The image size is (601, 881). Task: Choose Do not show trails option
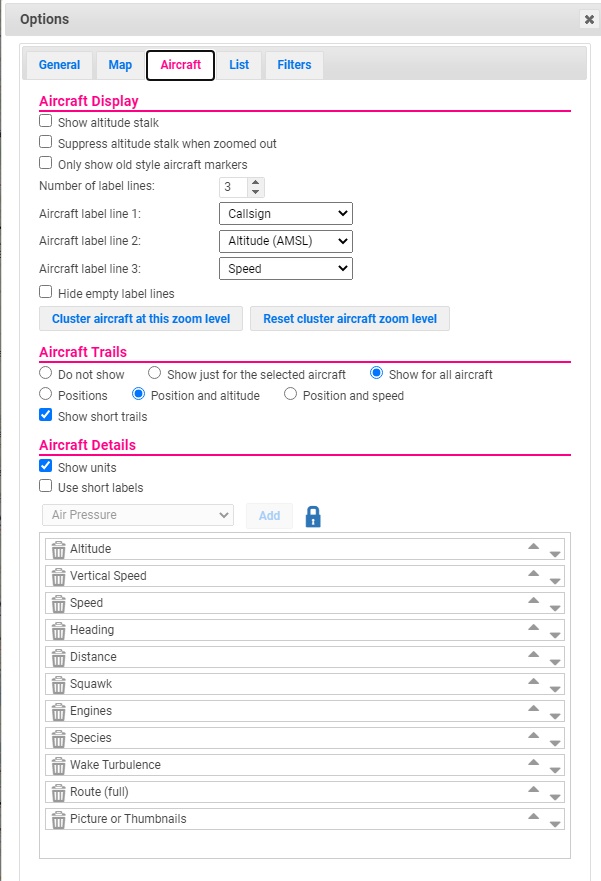coord(45,373)
